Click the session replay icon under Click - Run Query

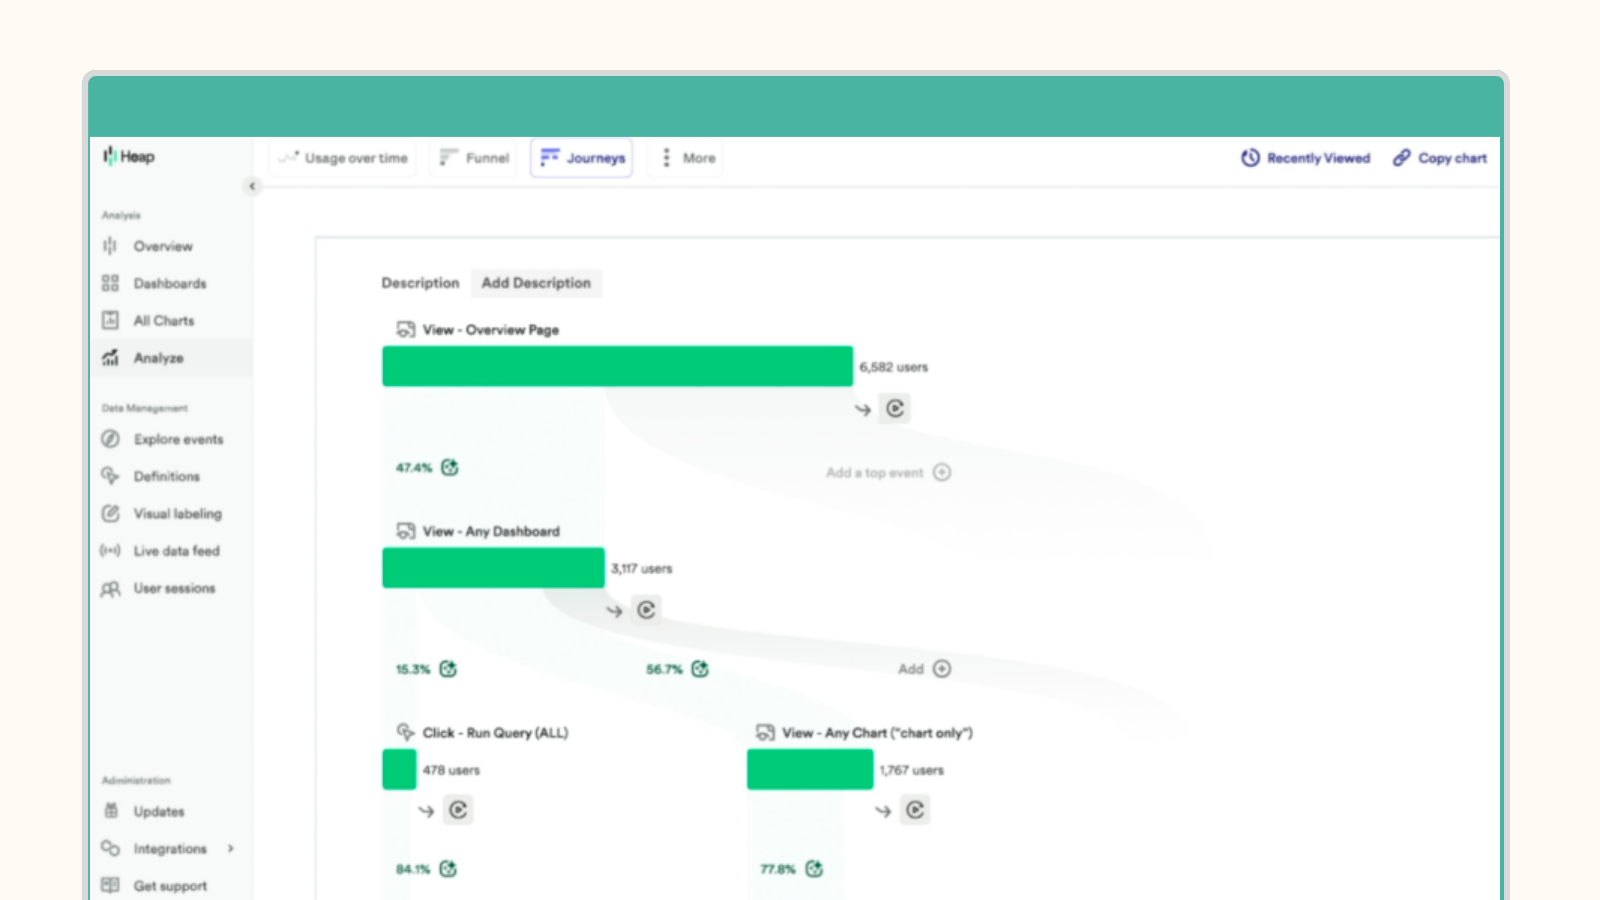[x=458, y=810]
